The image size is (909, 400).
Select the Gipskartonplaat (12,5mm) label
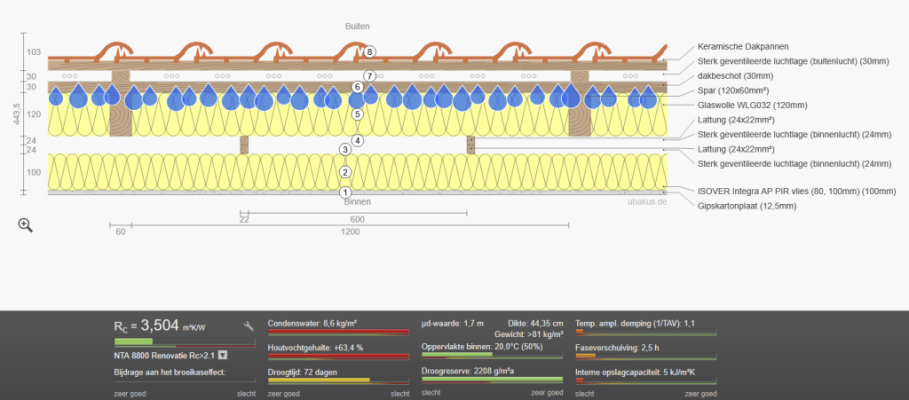[746, 205]
